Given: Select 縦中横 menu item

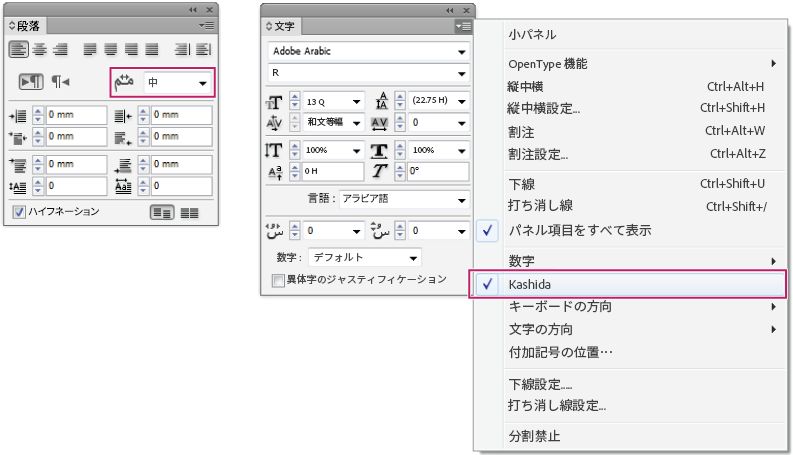Looking at the screenshot, I should point(525,87).
